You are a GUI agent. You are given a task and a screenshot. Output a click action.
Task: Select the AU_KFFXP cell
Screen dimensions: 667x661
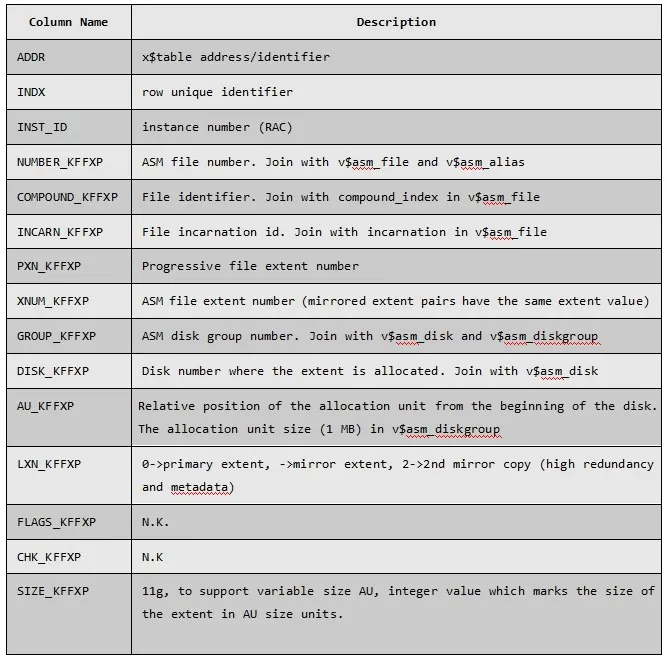(x=45, y=407)
